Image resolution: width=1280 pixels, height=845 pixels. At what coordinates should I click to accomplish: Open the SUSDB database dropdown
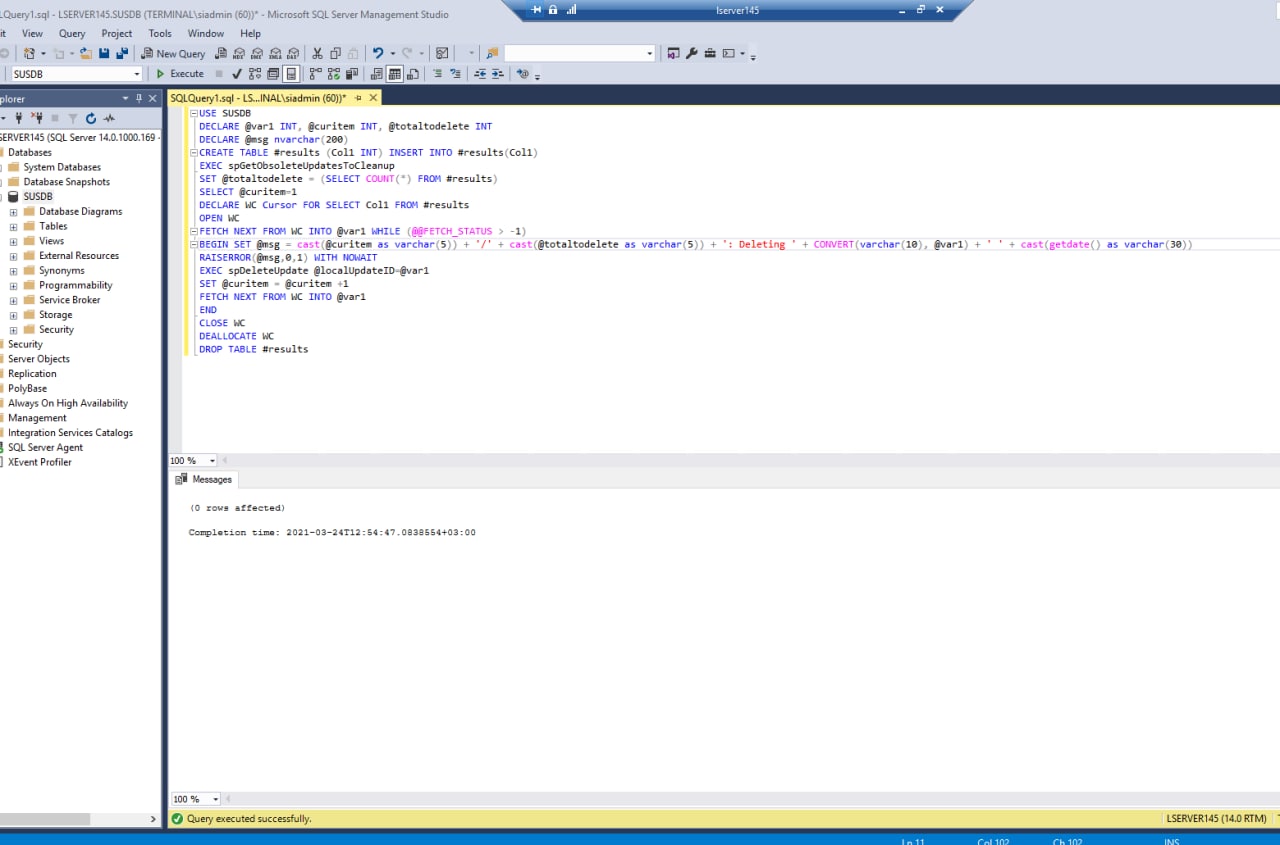[137, 74]
